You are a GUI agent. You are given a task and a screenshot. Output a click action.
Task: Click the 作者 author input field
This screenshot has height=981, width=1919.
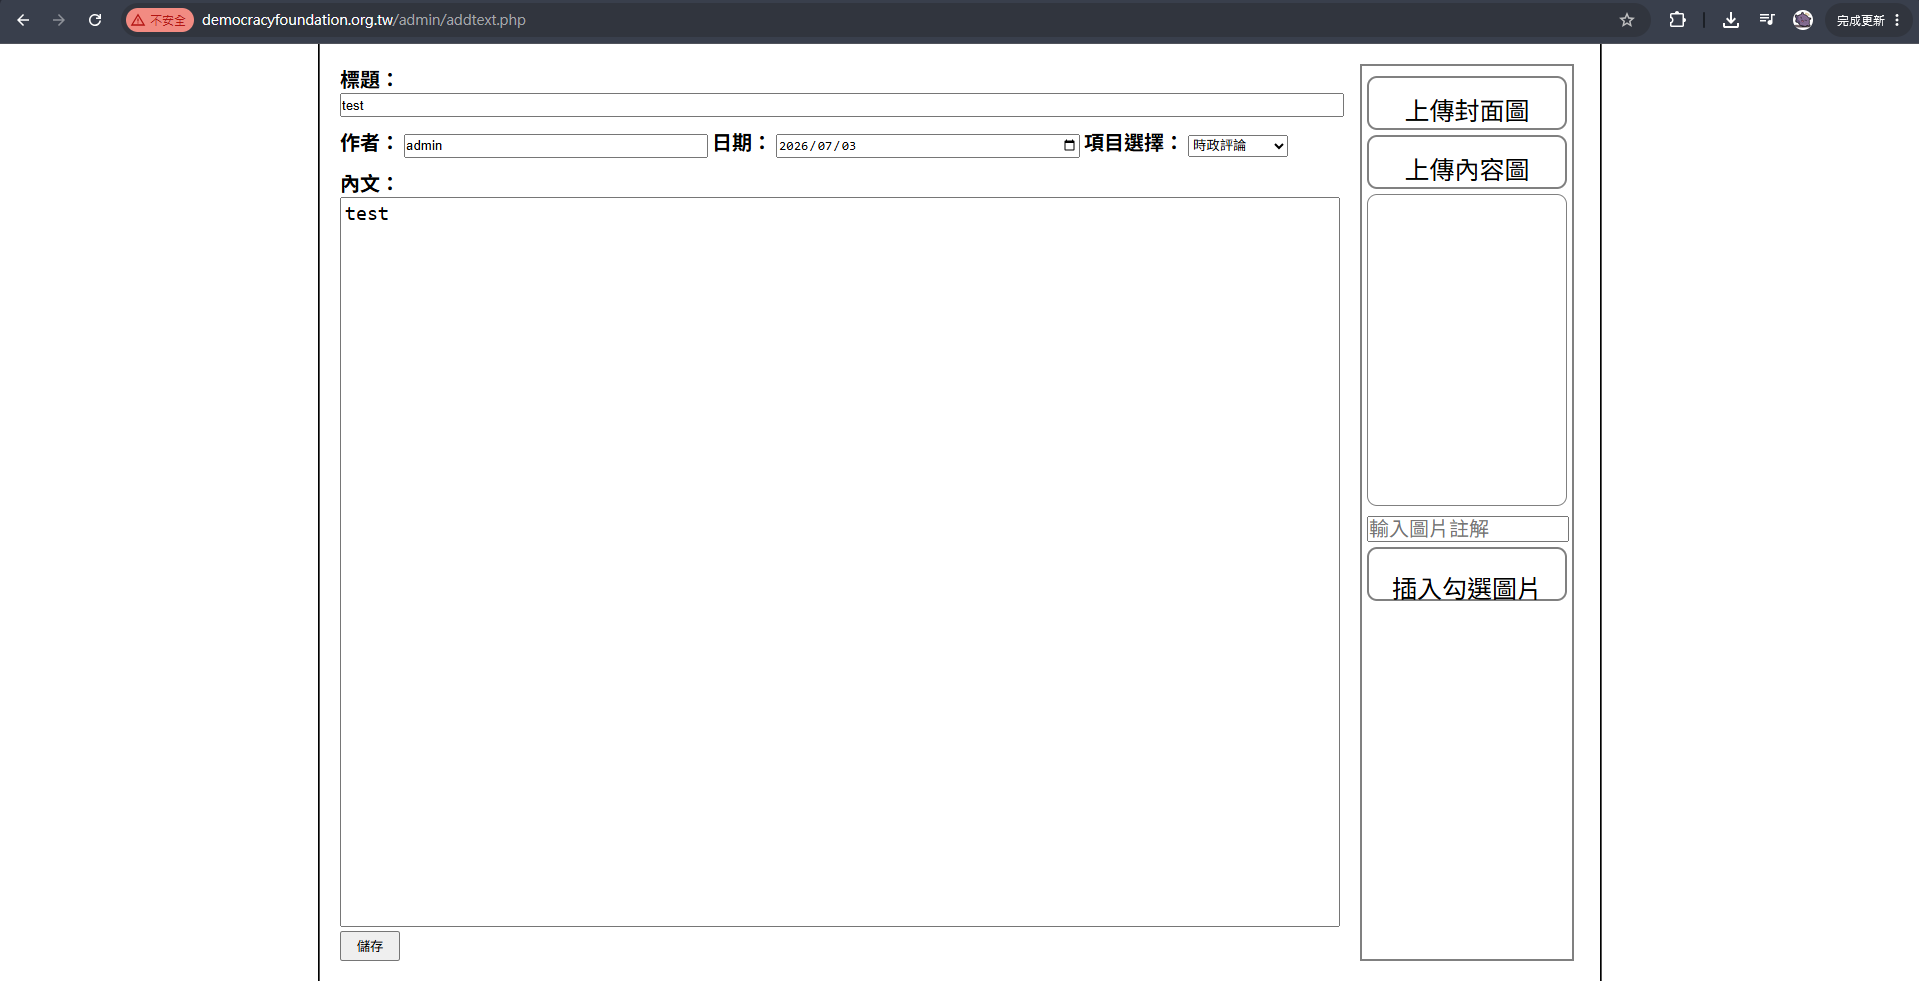pos(555,146)
